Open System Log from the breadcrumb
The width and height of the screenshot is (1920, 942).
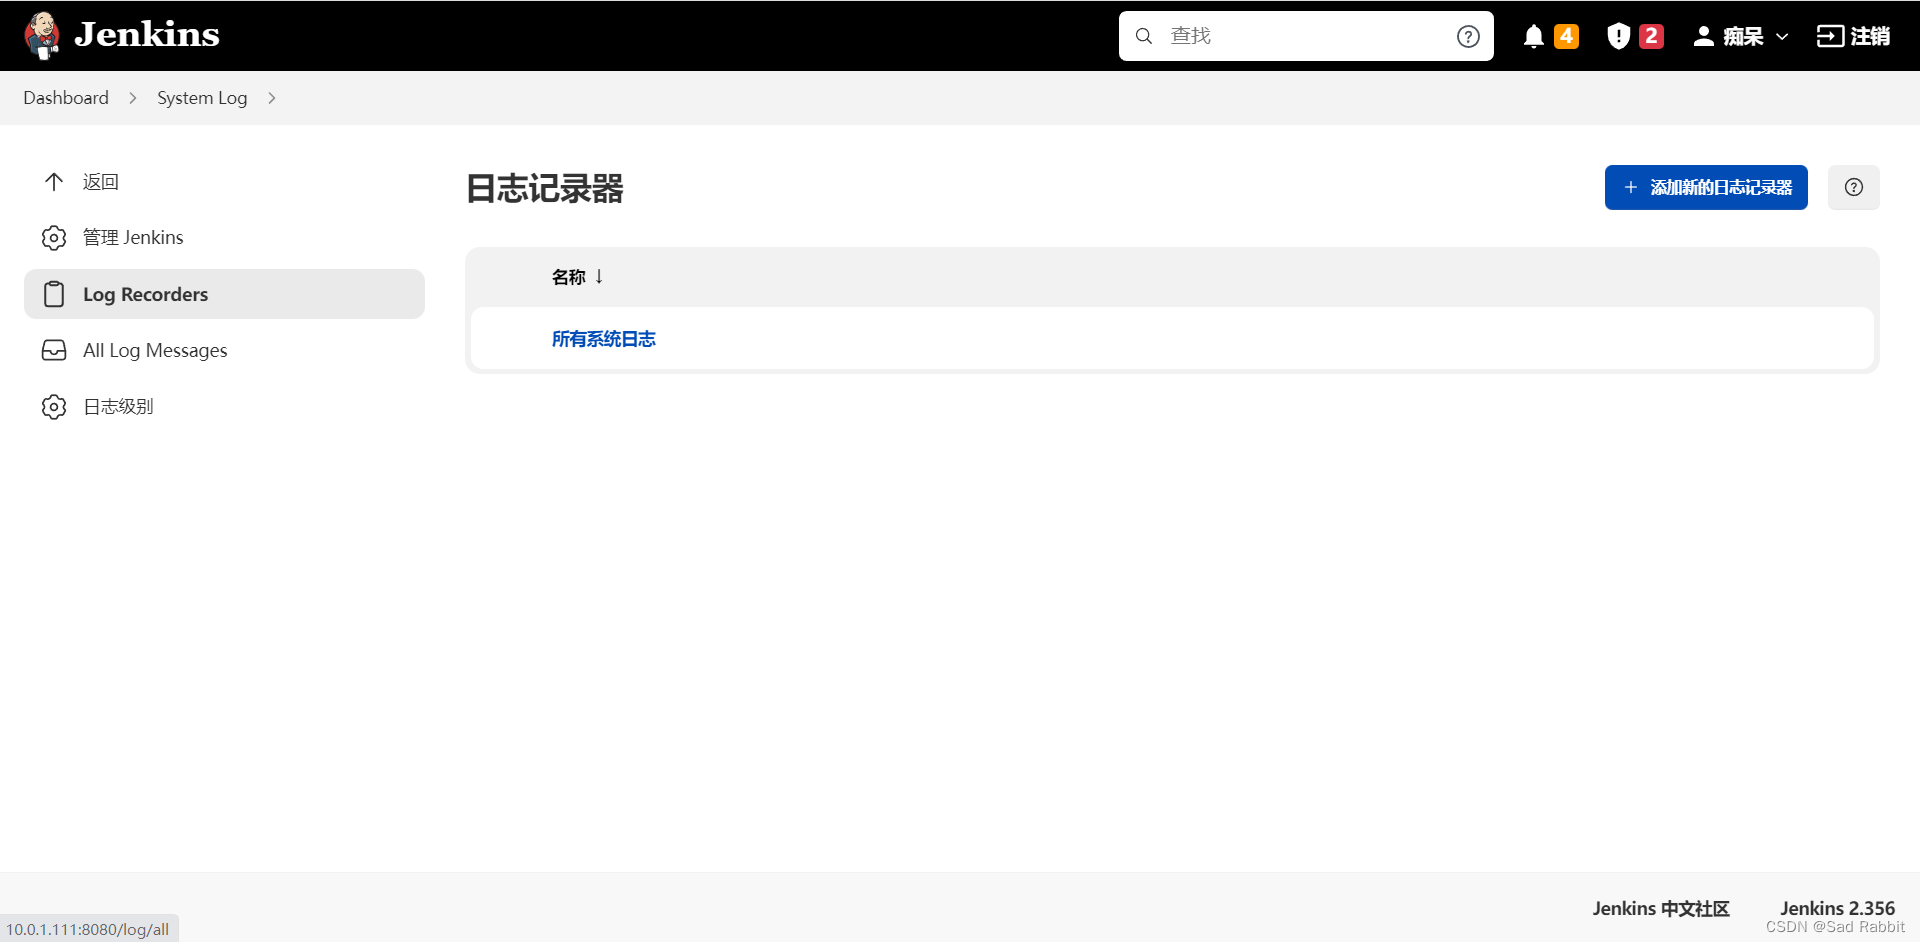pos(201,97)
